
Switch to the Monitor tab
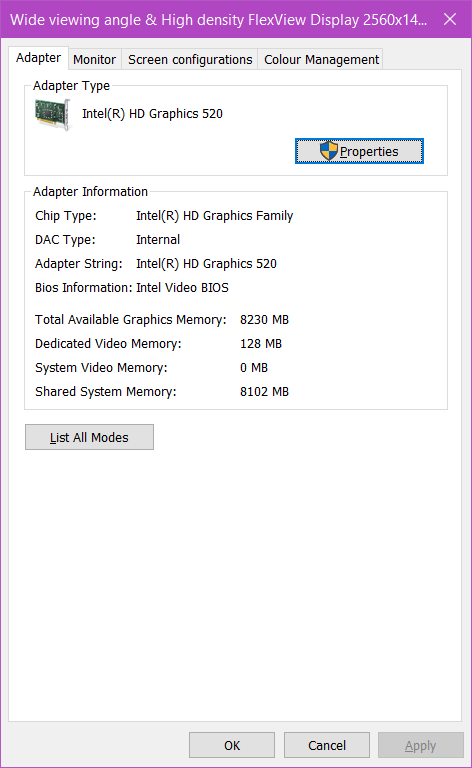pyautogui.click(x=94, y=60)
